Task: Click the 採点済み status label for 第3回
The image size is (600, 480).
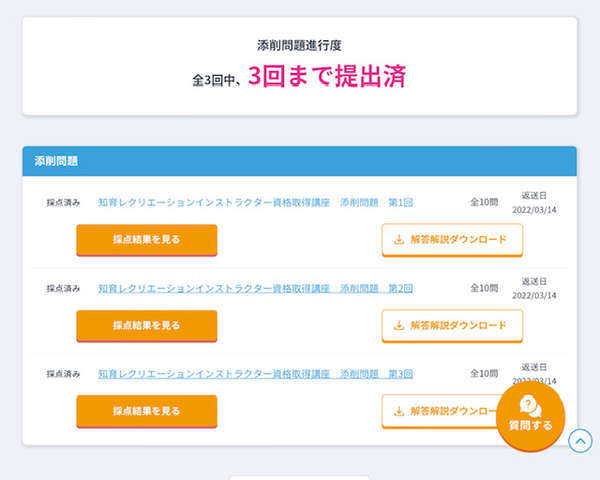Action: coord(63,374)
